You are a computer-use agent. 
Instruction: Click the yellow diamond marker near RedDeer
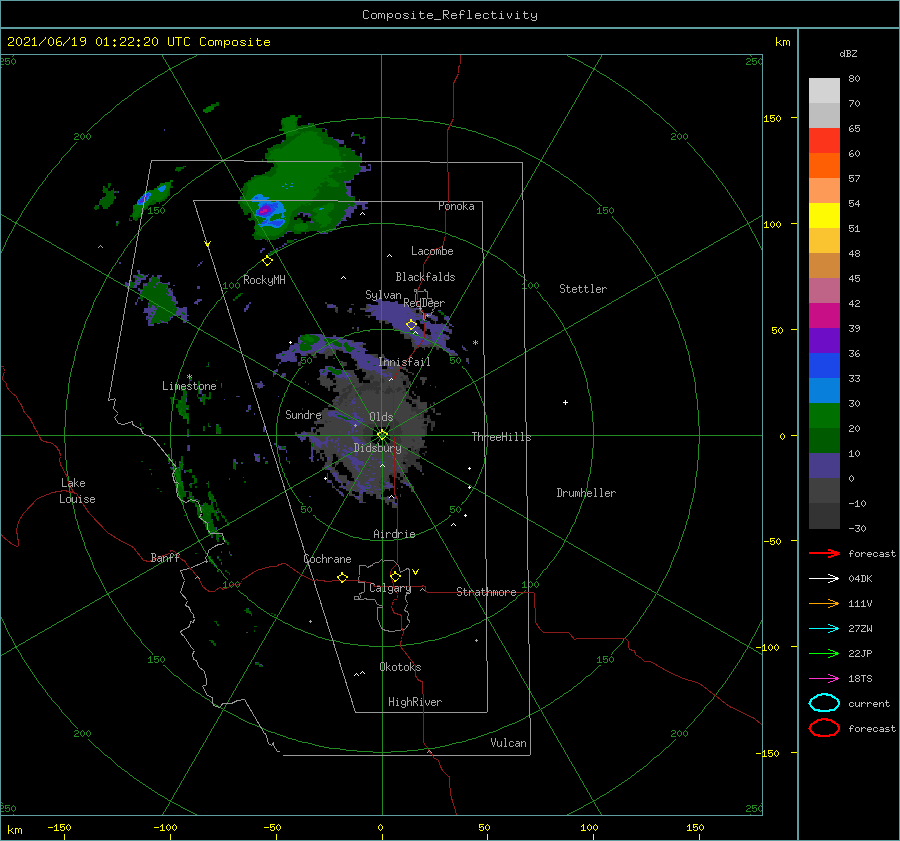[412, 325]
